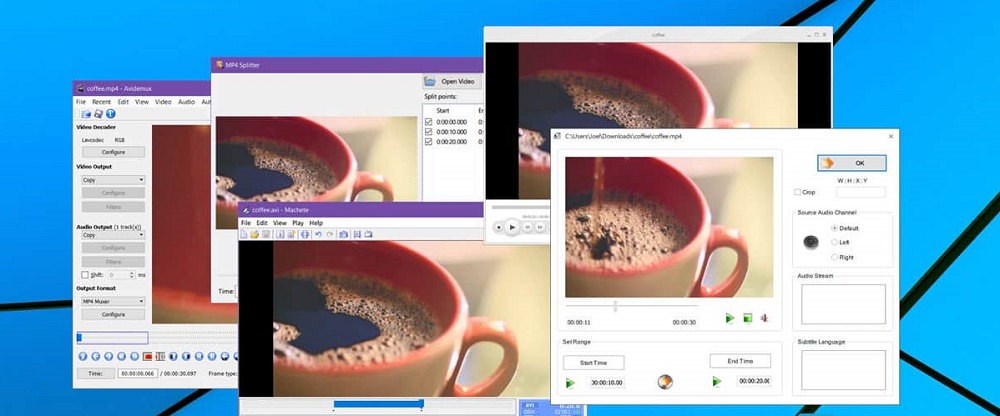The height and width of the screenshot is (416, 1000).
Task: Click green Play icon under cutter preview
Action: point(730,318)
